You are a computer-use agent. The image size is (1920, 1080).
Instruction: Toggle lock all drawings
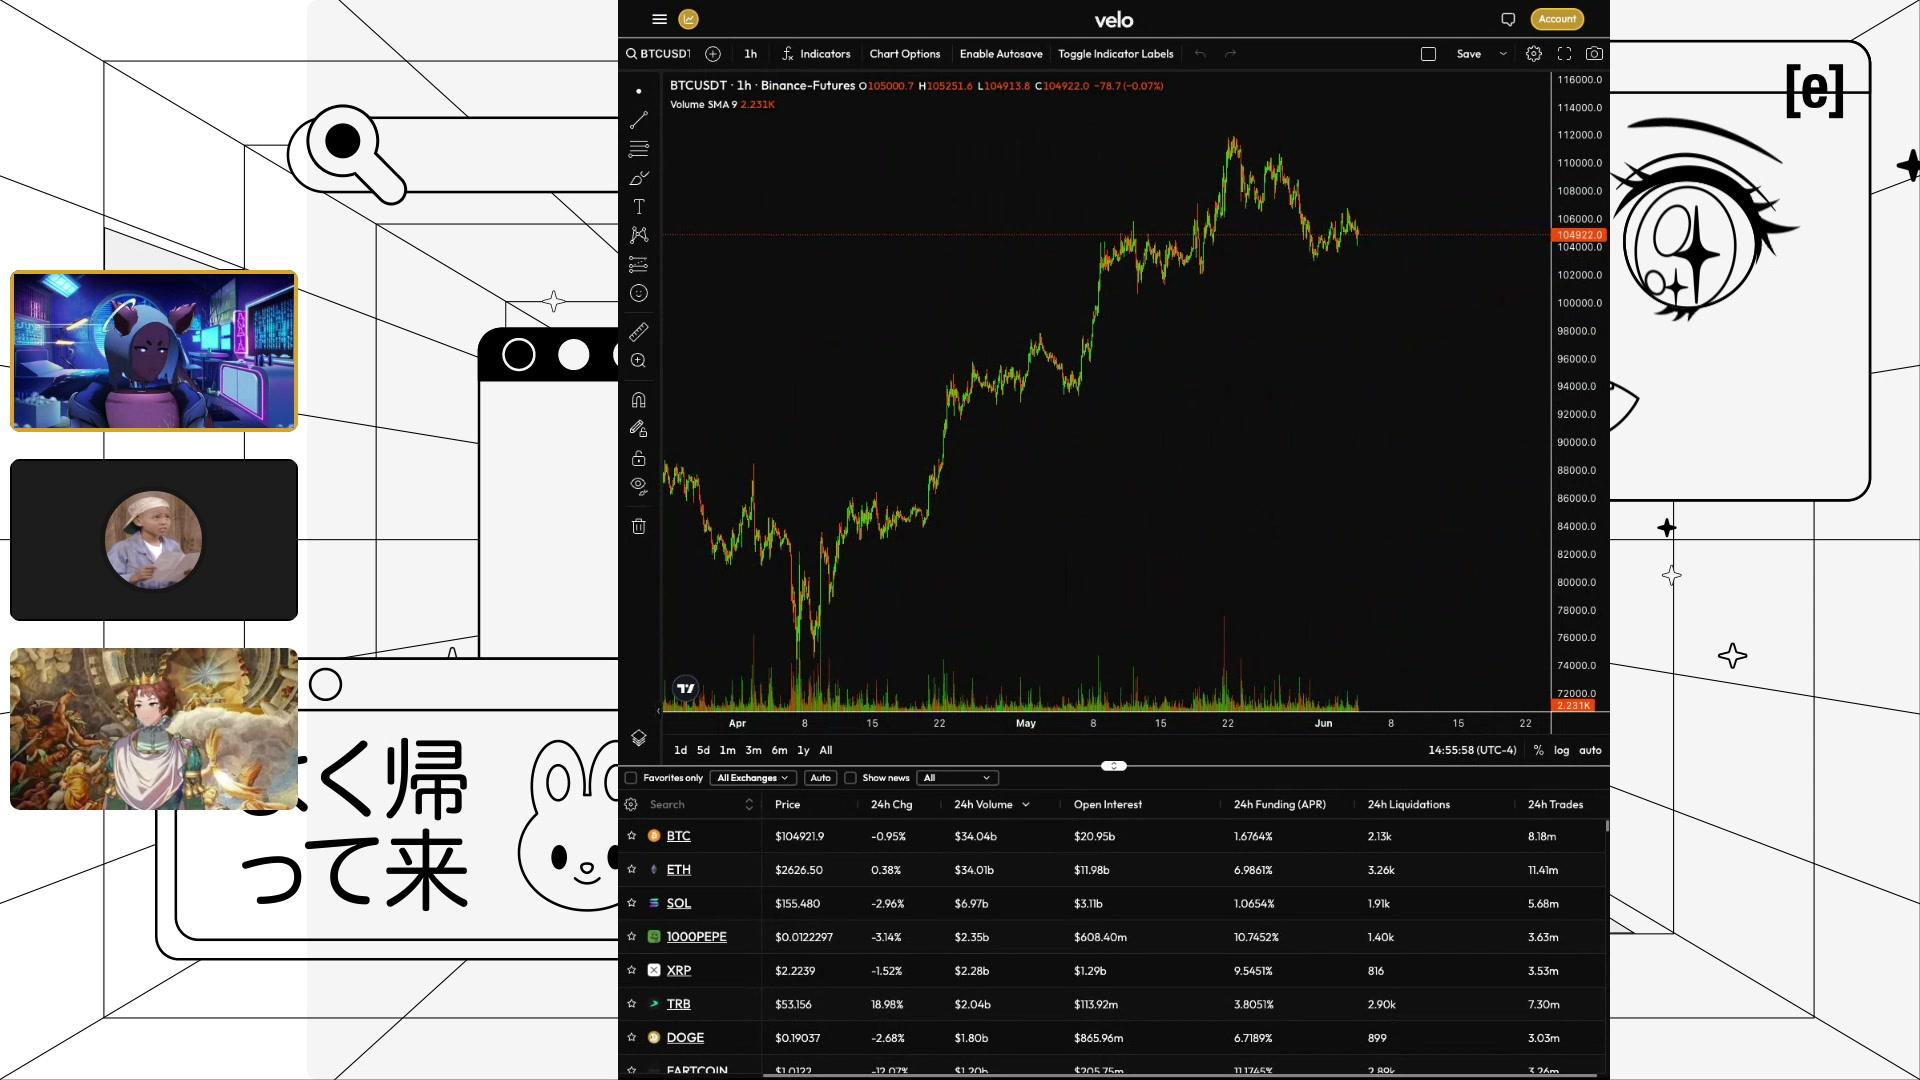[x=639, y=458]
